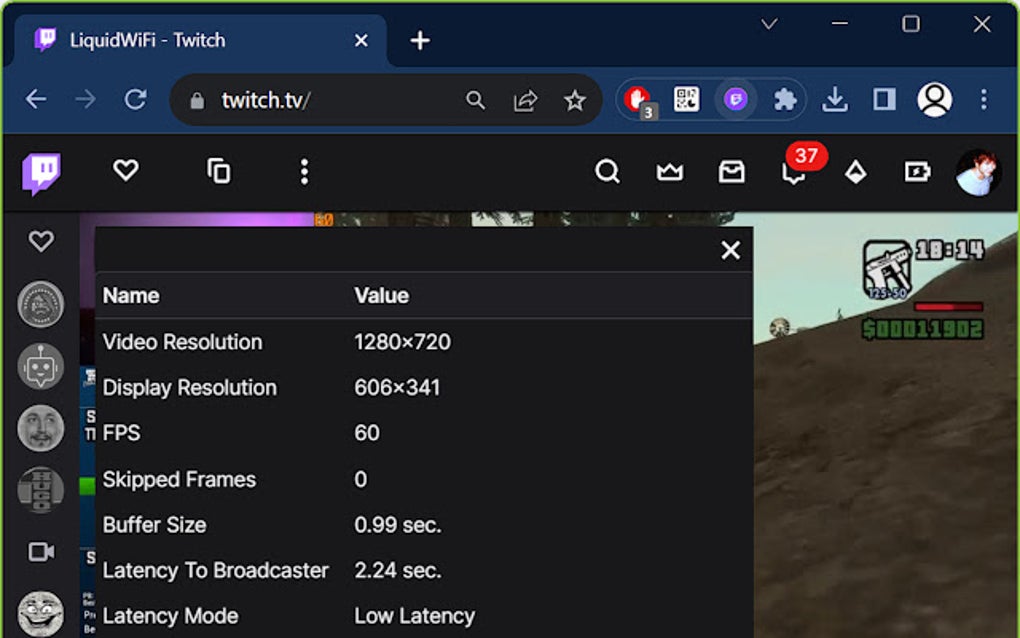The width and height of the screenshot is (1020, 638).
Task: Click the sidebar followed-channels heart icon
Action: click(41, 241)
